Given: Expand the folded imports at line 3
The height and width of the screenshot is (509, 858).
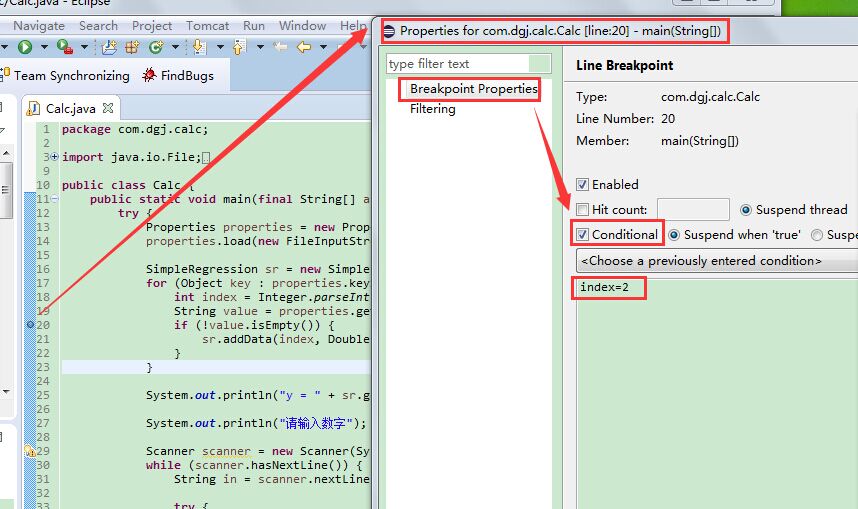Looking at the screenshot, I should point(54,157).
